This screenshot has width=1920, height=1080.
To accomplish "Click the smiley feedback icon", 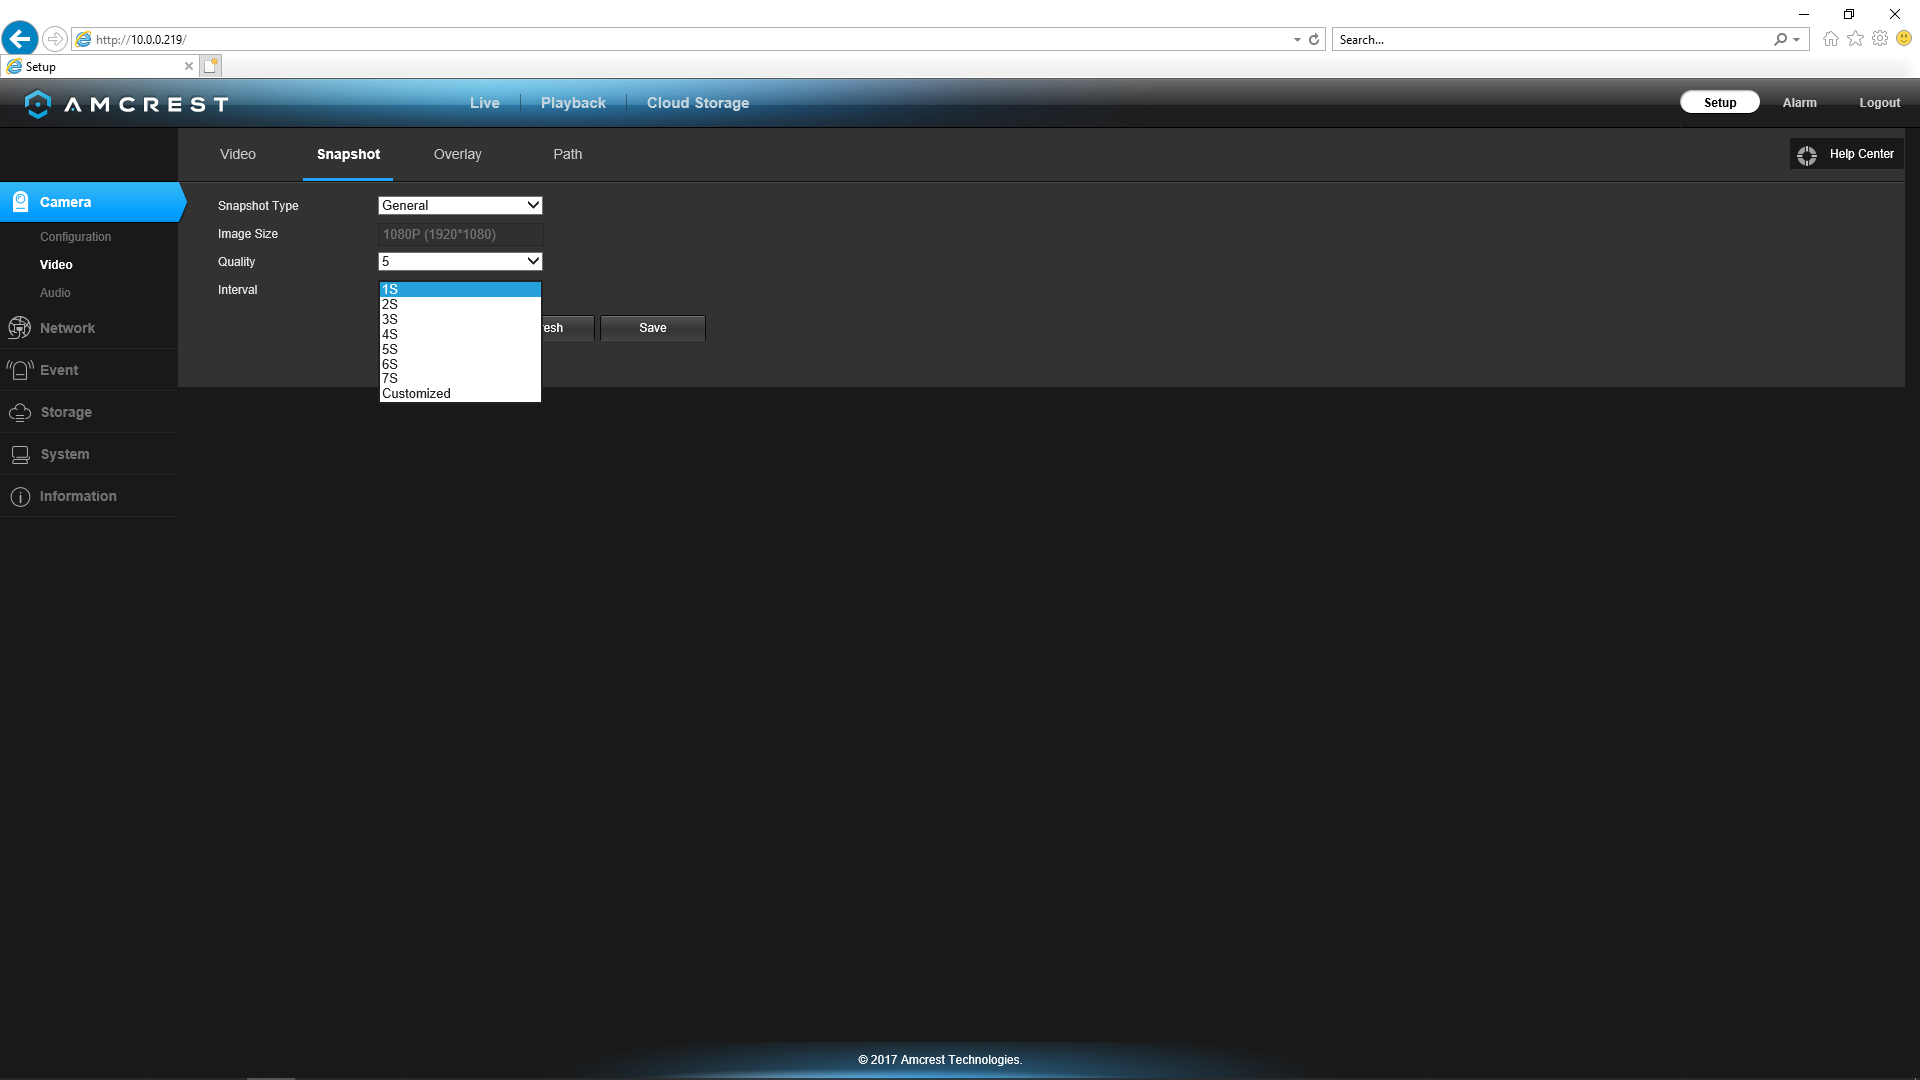I will 1904,39.
